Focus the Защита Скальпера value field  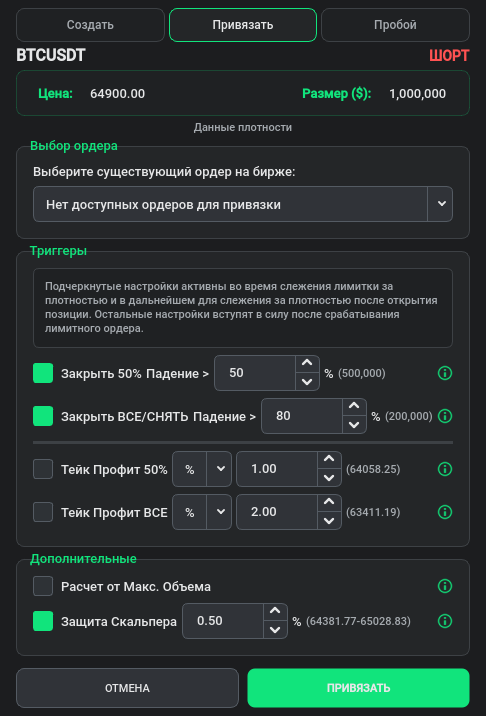click(223, 621)
